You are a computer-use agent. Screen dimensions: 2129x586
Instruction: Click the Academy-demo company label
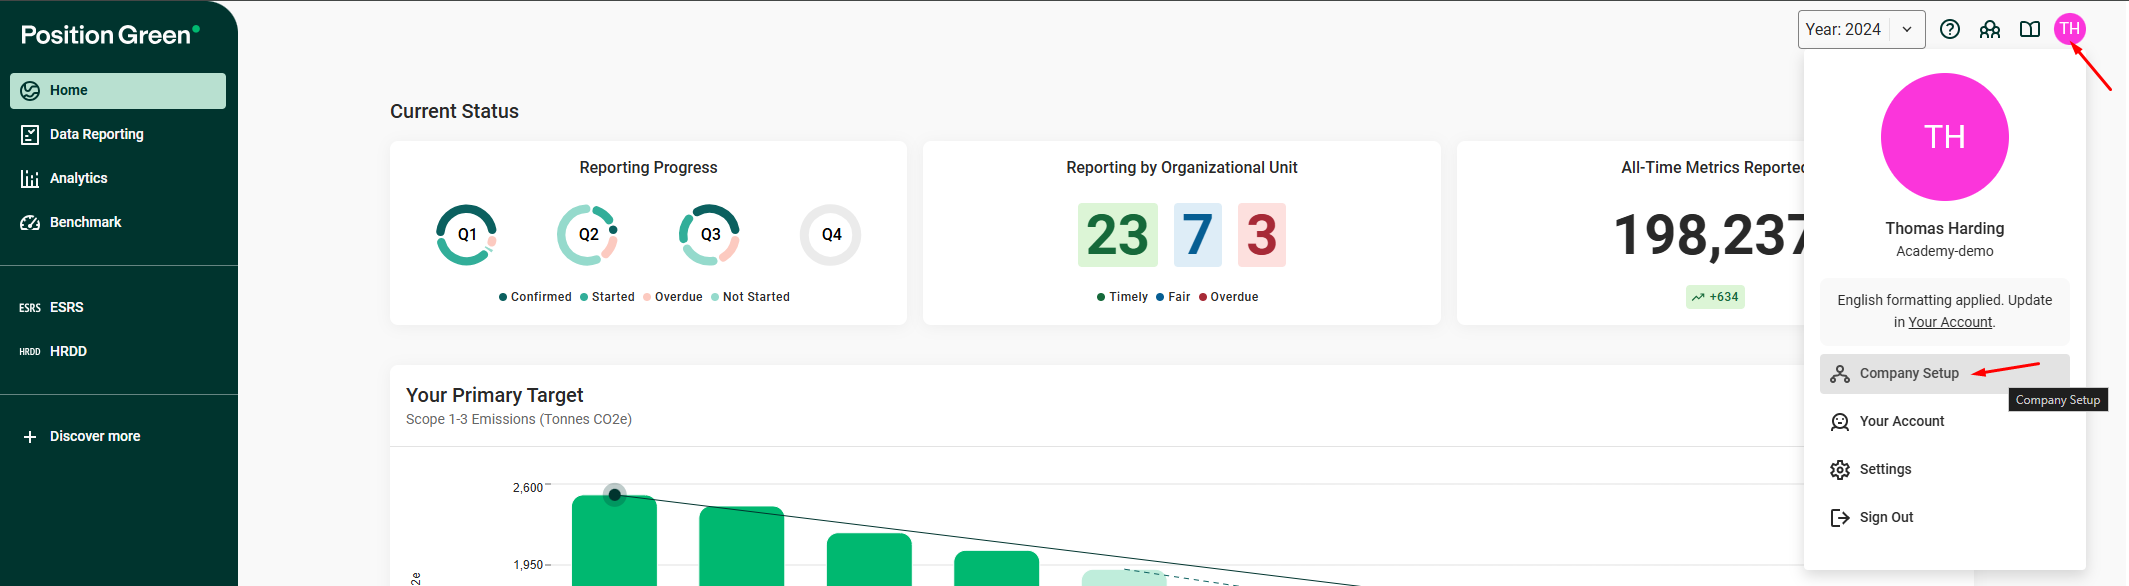[x=1945, y=251]
